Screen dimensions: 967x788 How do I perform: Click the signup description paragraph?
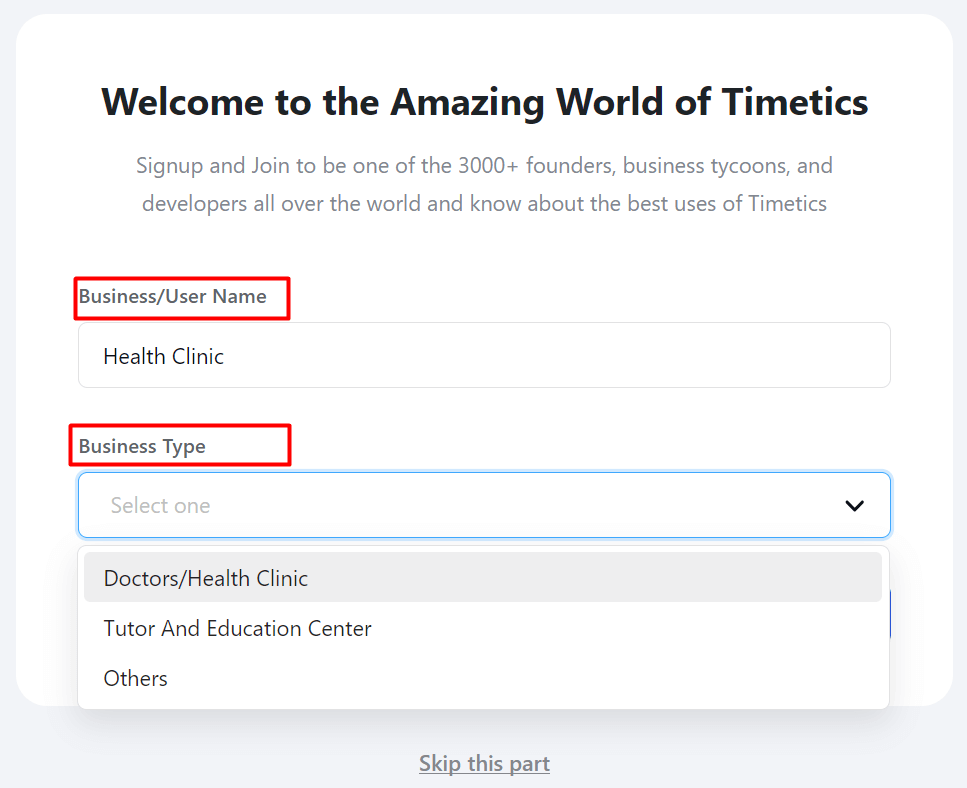484,184
